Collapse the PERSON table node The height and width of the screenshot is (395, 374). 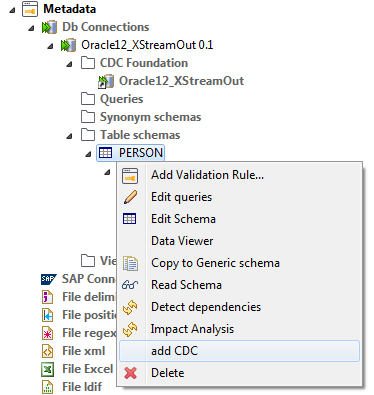88,154
